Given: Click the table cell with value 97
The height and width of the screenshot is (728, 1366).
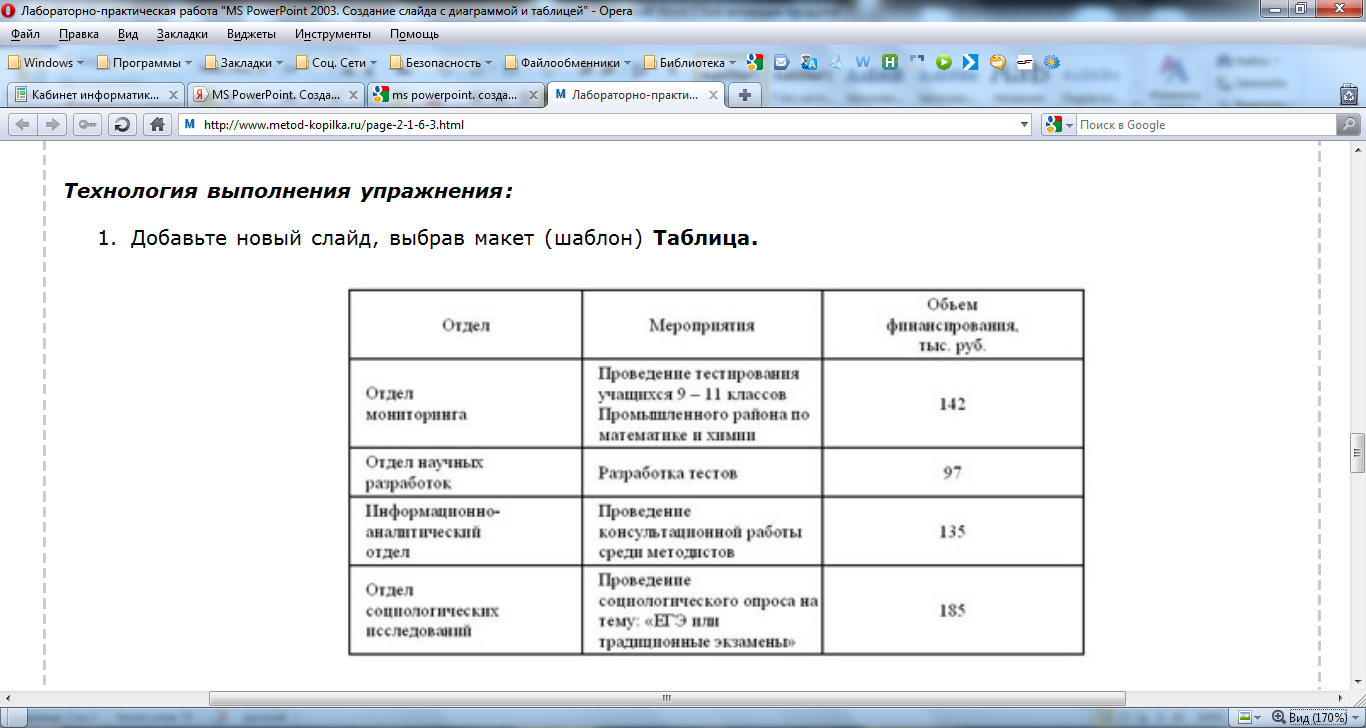Looking at the screenshot, I should (x=952, y=472).
